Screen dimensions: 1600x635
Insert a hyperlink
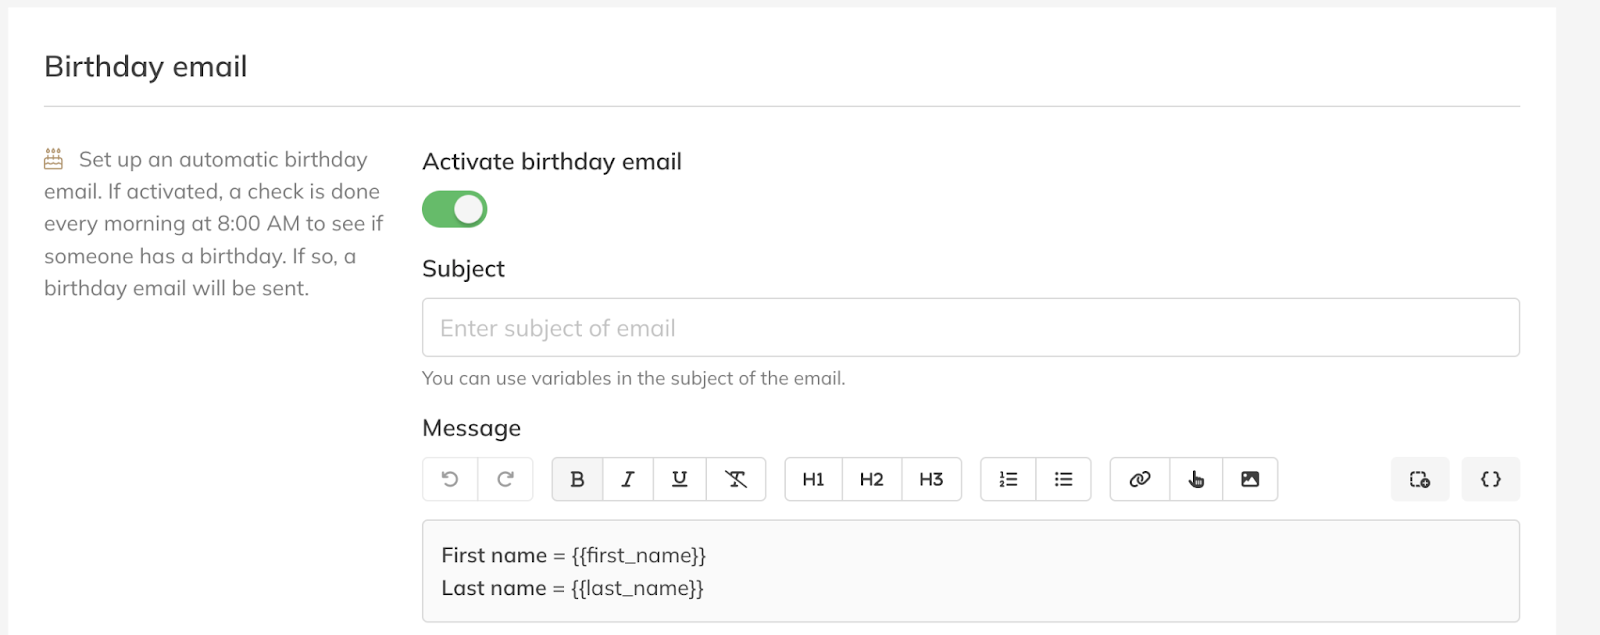pos(1140,479)
